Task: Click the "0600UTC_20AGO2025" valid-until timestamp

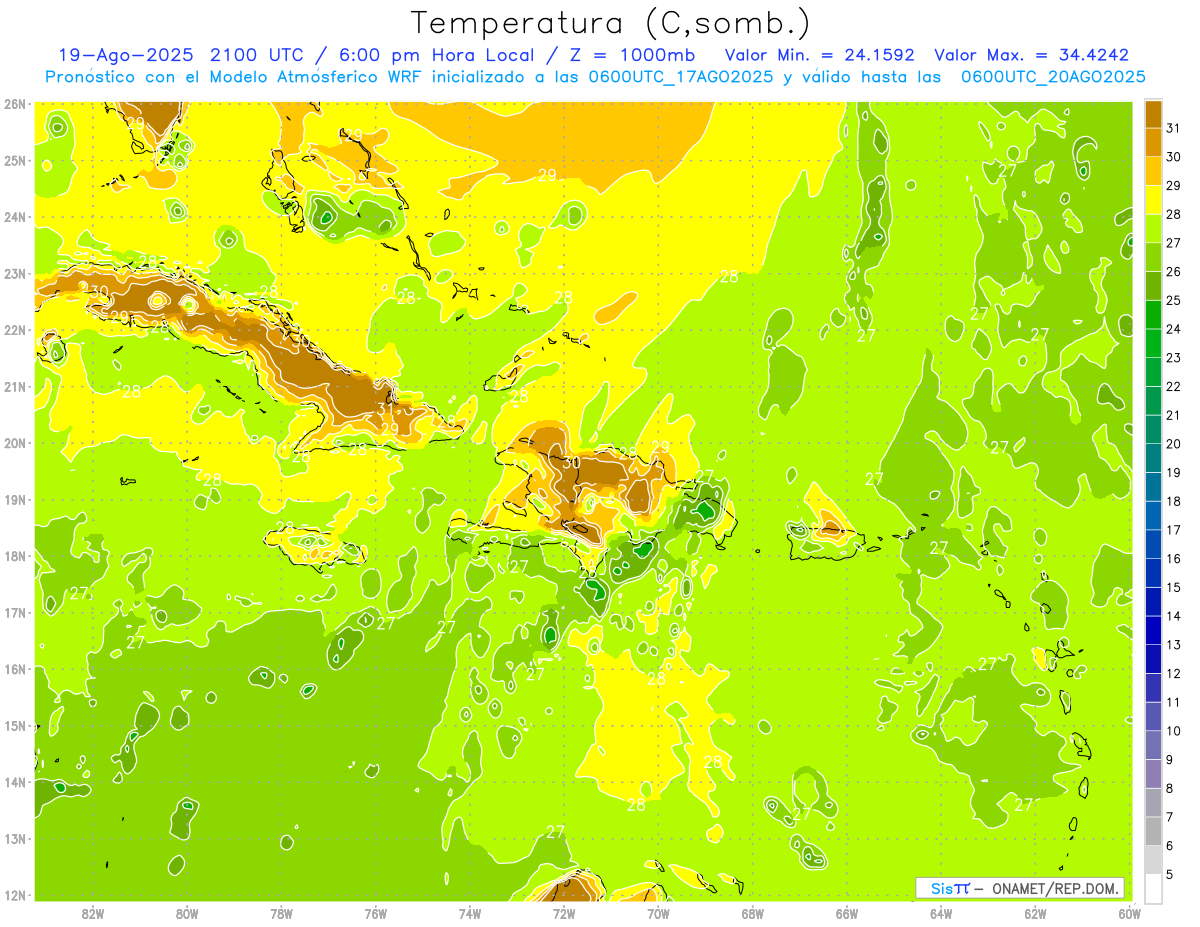Action: pyautogui.click(x=1053, y=77)
